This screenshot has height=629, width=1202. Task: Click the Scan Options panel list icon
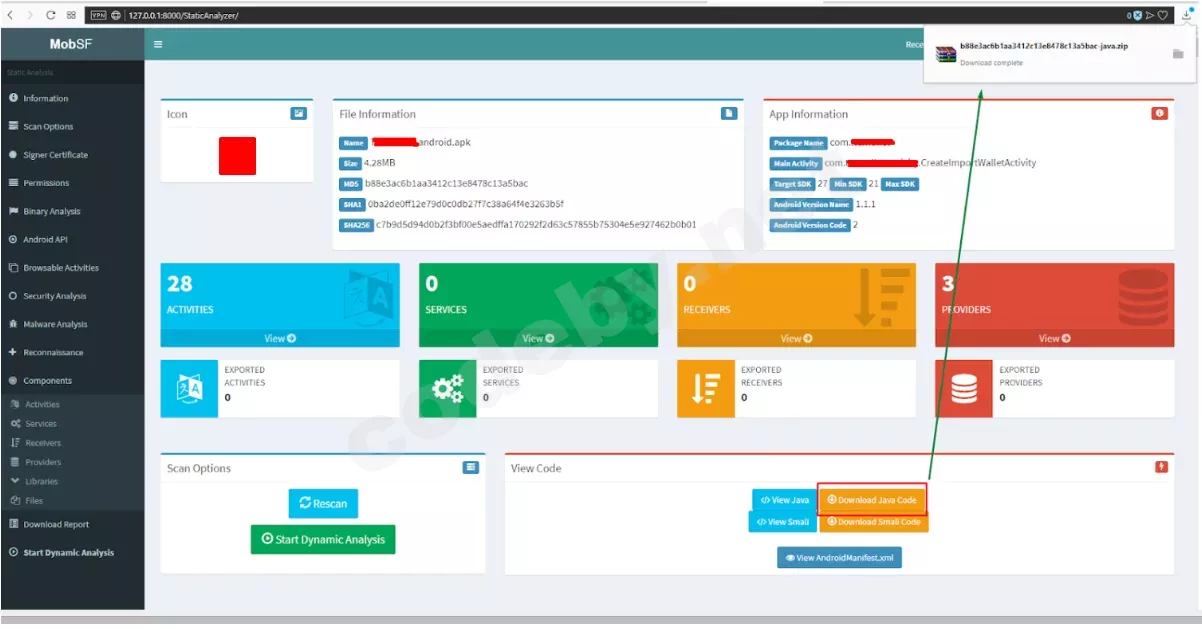(471, 467)
